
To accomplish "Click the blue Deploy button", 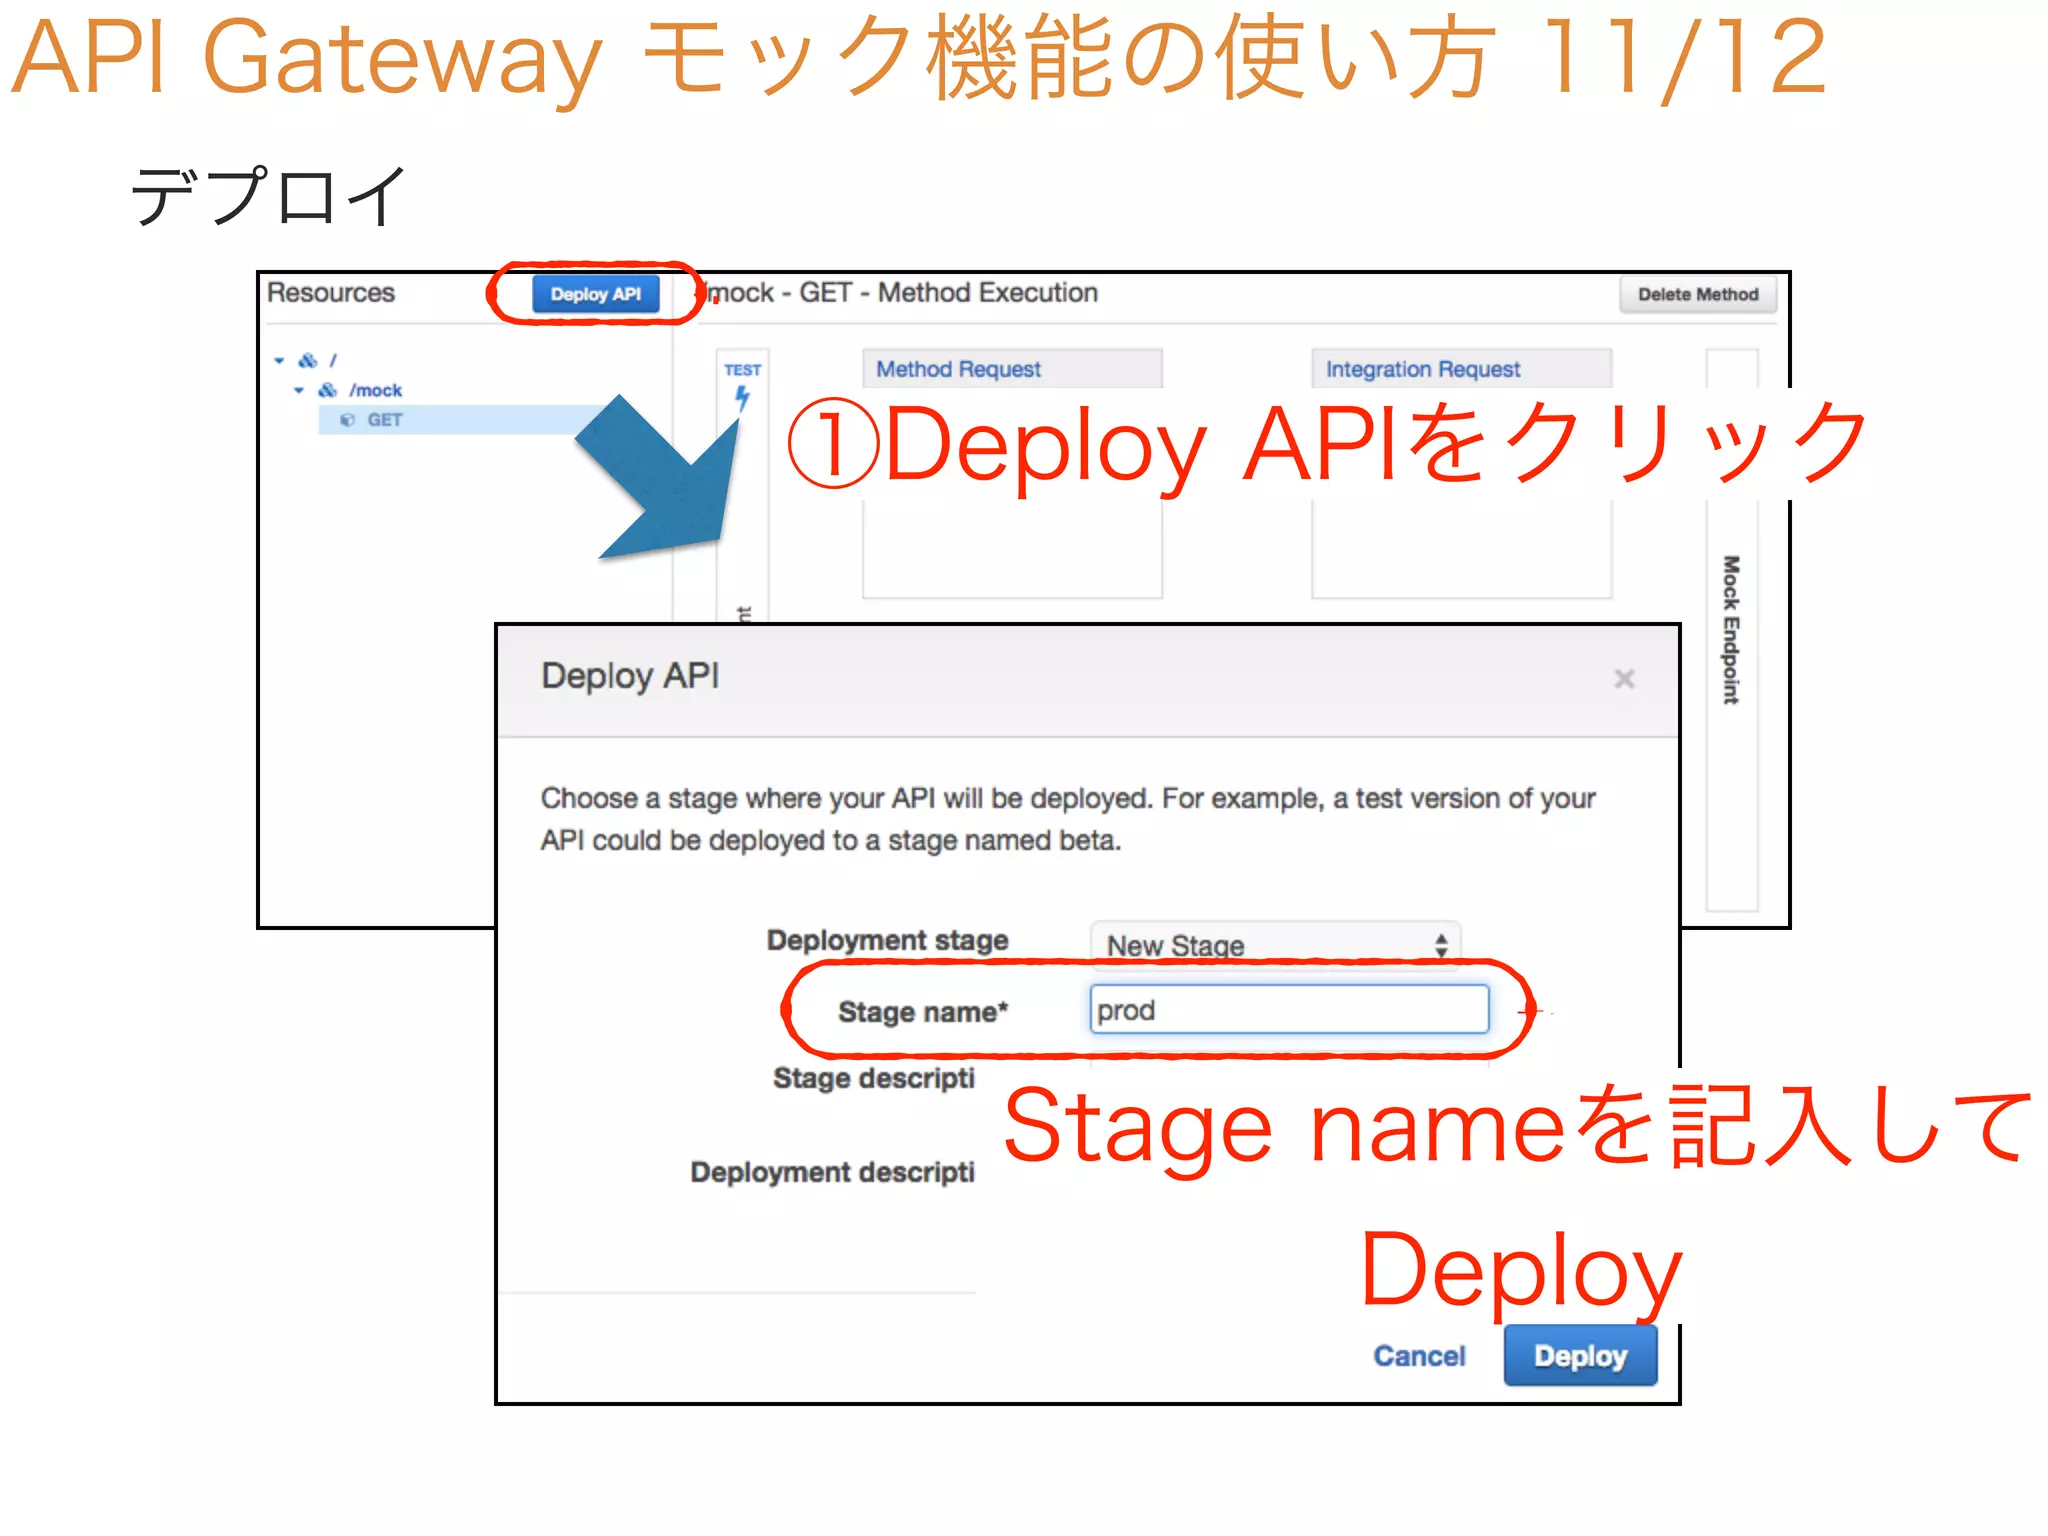I will [1580, 1356].
